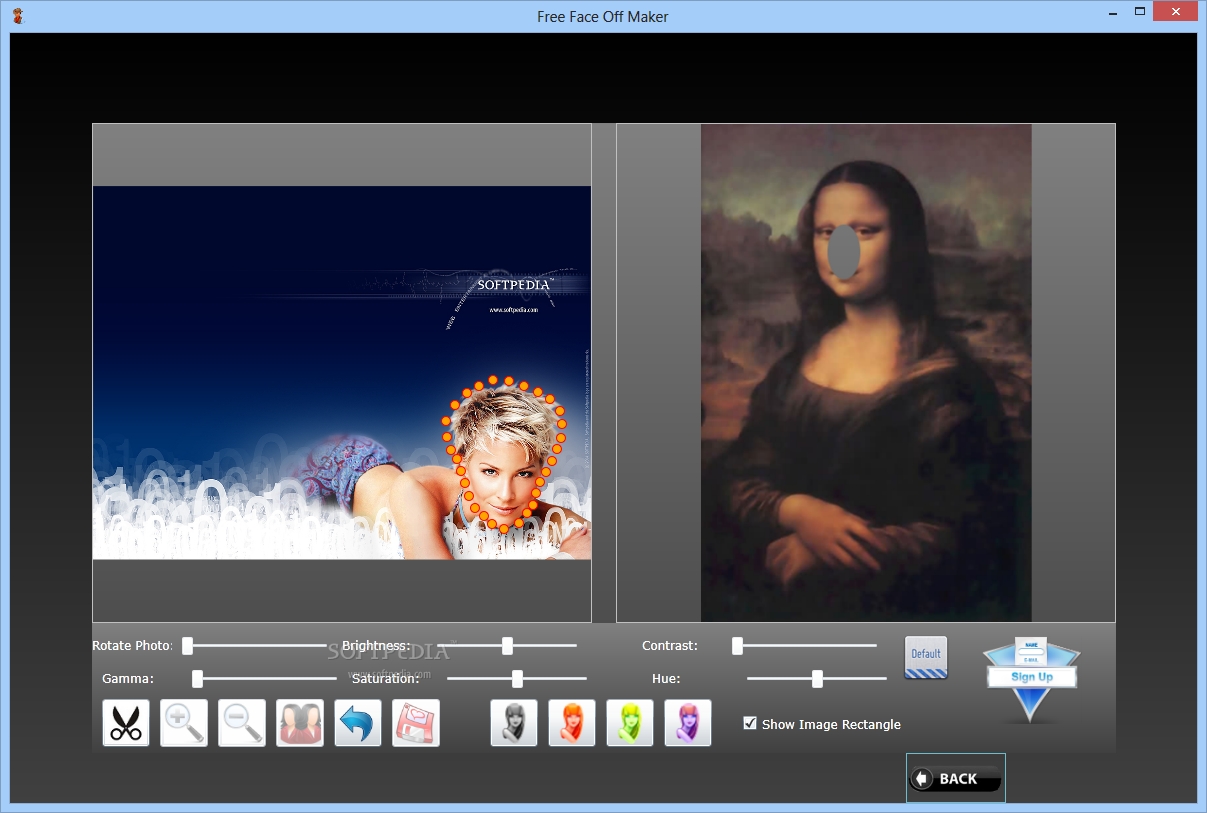
Task: Undo with the blue arrow icon
Action: pos(358,723)
